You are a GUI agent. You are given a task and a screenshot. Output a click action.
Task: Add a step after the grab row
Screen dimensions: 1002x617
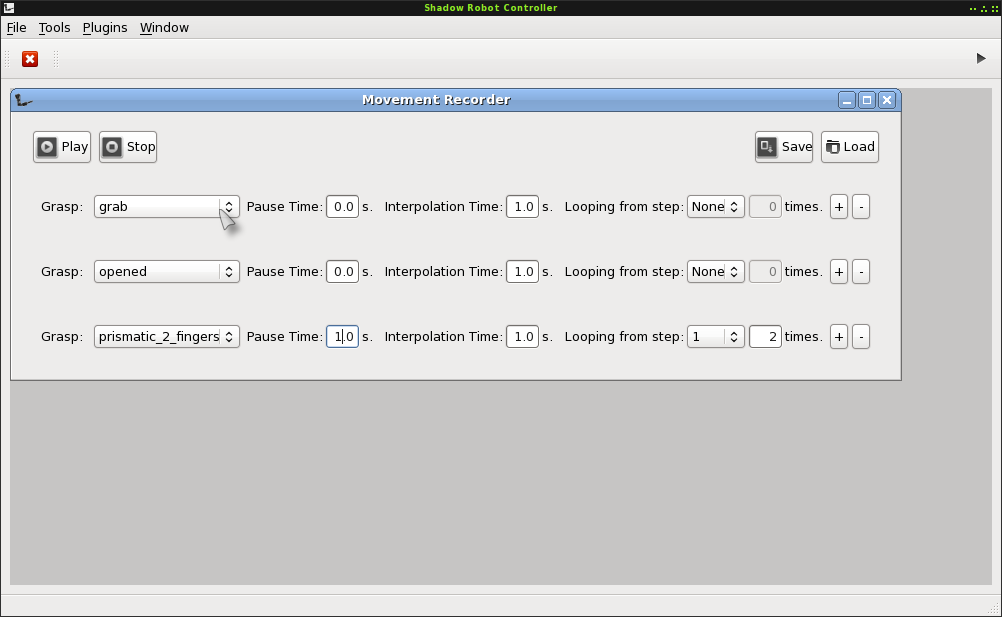(839, 207)
